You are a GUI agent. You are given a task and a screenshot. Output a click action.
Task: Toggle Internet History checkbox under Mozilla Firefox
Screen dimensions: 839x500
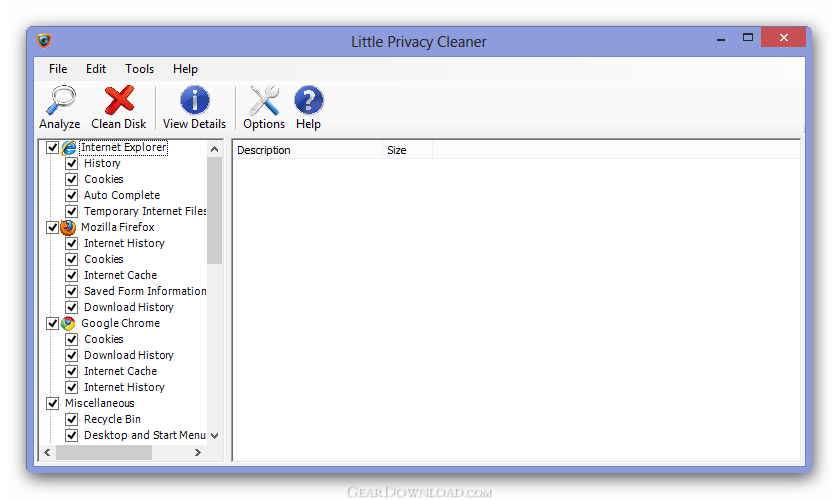(x=72, y=244)
